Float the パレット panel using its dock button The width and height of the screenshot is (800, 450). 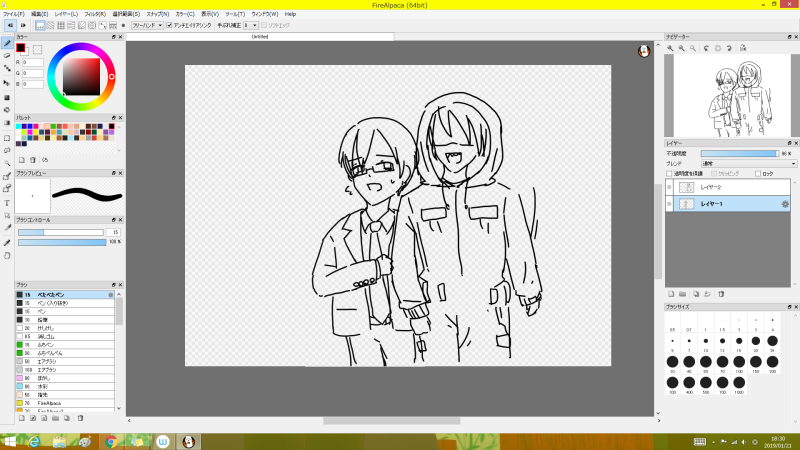pyautogui.click(x=114, y=118)
